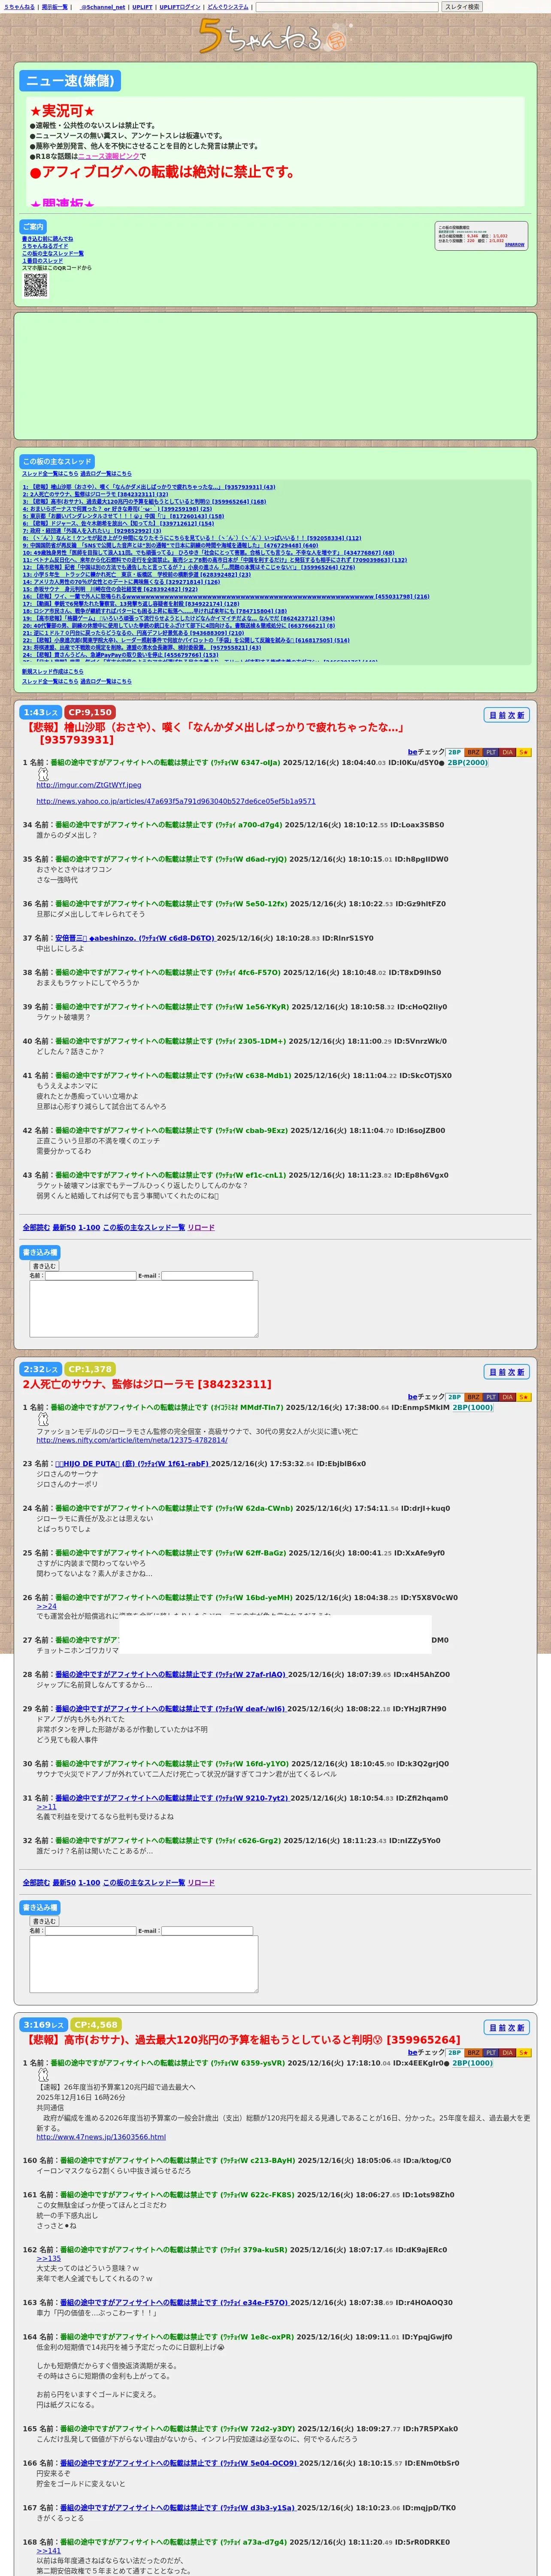This screenshot has width=551, height=2576.
Task: Click 1-100 under サウナ thread
Action: (89, 1882)
